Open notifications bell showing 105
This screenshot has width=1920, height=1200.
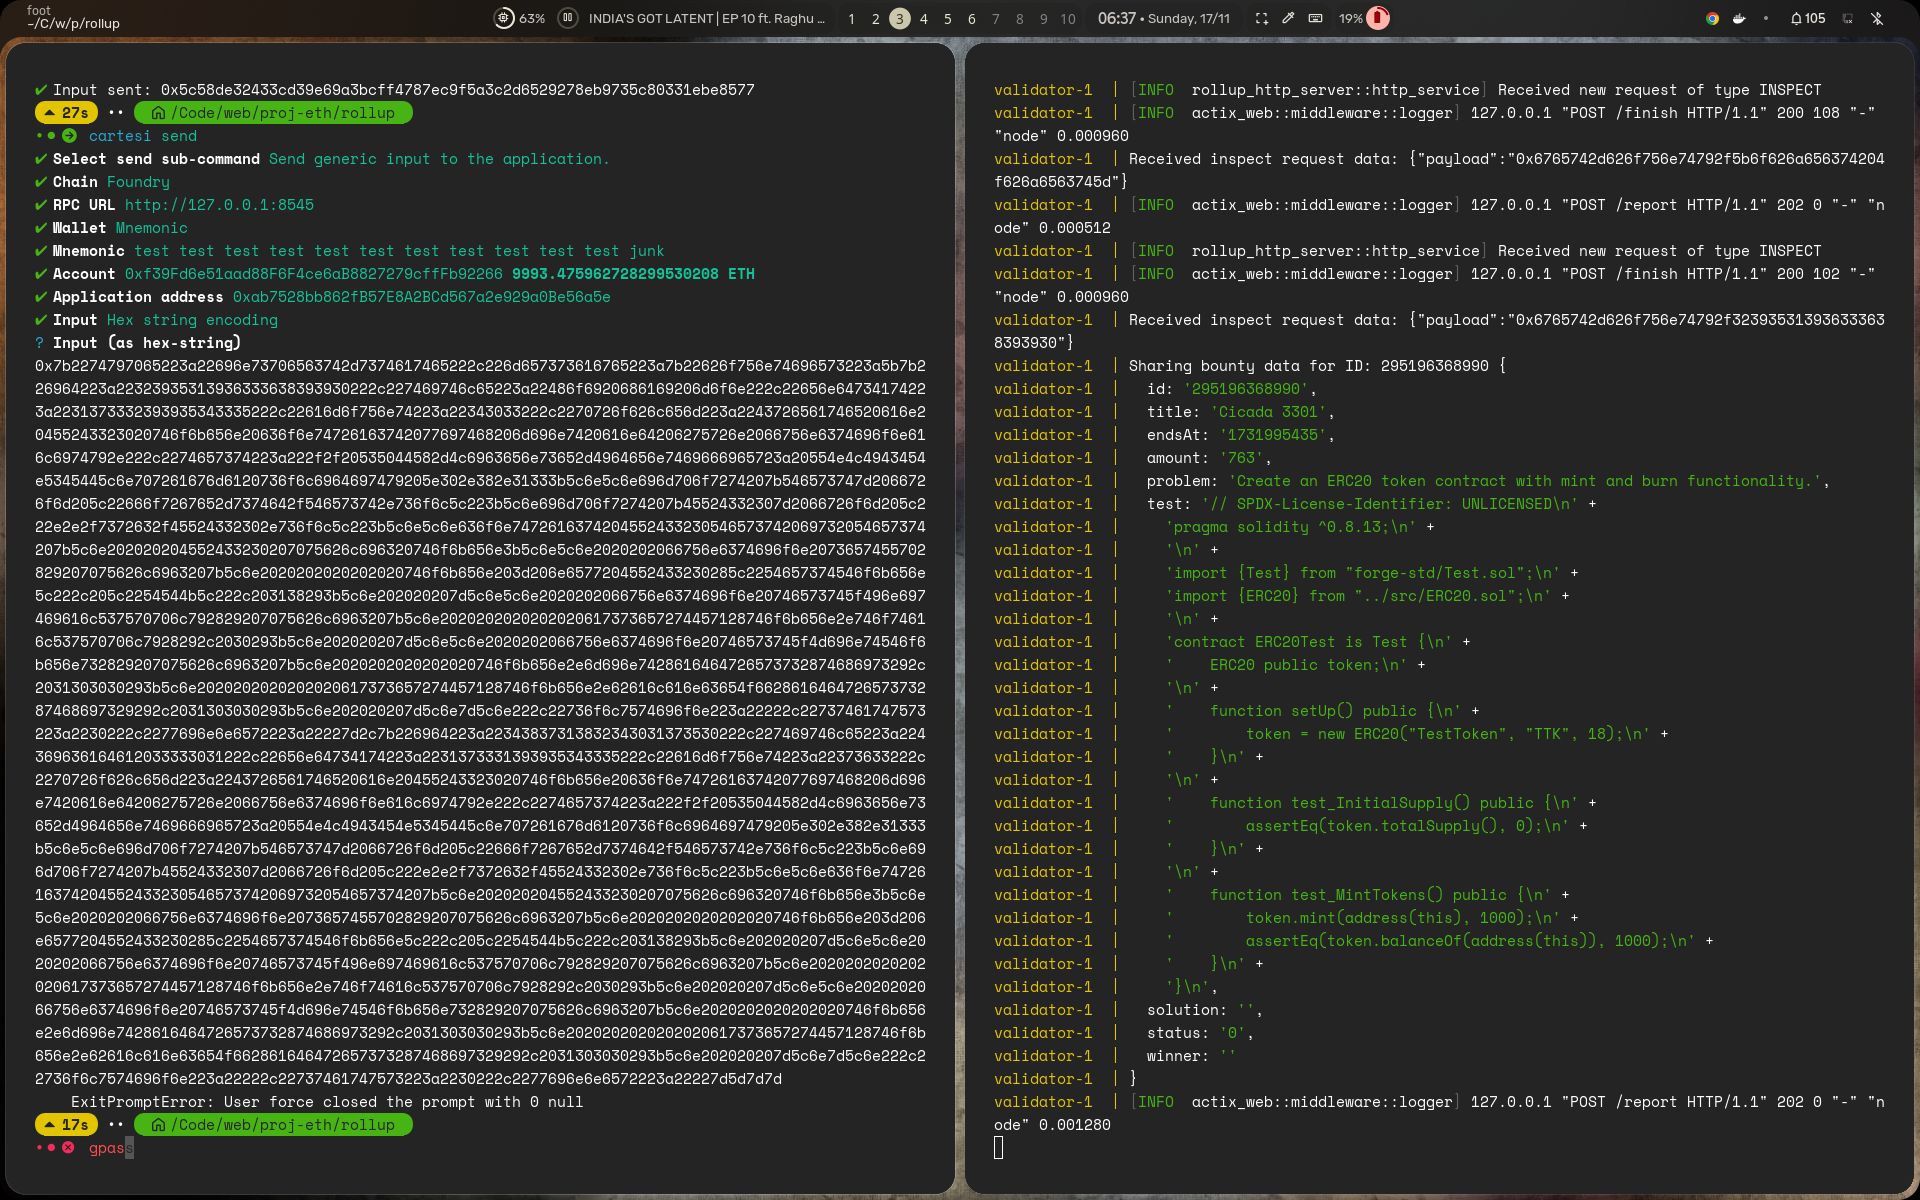[x=1808, y=18]
